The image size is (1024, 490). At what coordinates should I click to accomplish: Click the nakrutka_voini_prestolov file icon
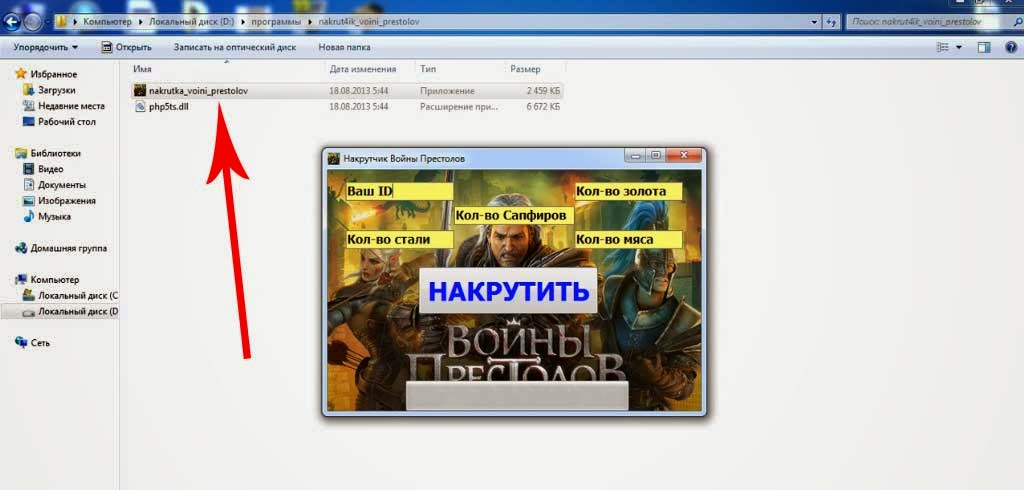point(140,91)
